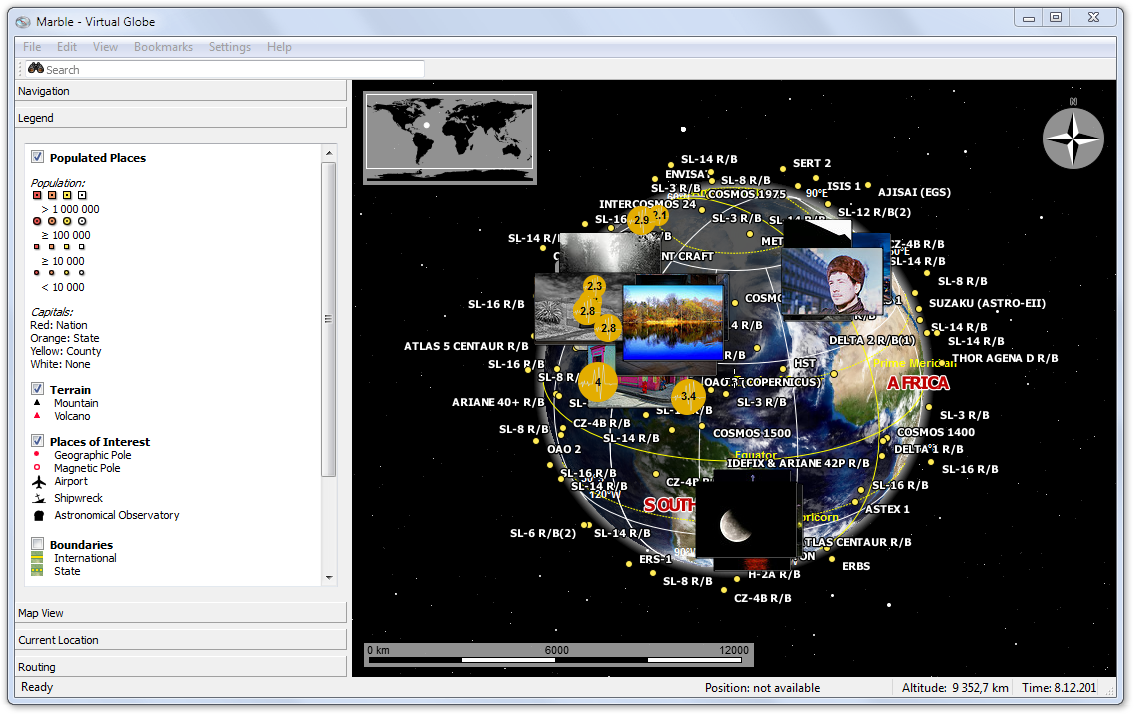Enable the Boundaries checkbox
The image size is (1134, 714).
(38, 543)
